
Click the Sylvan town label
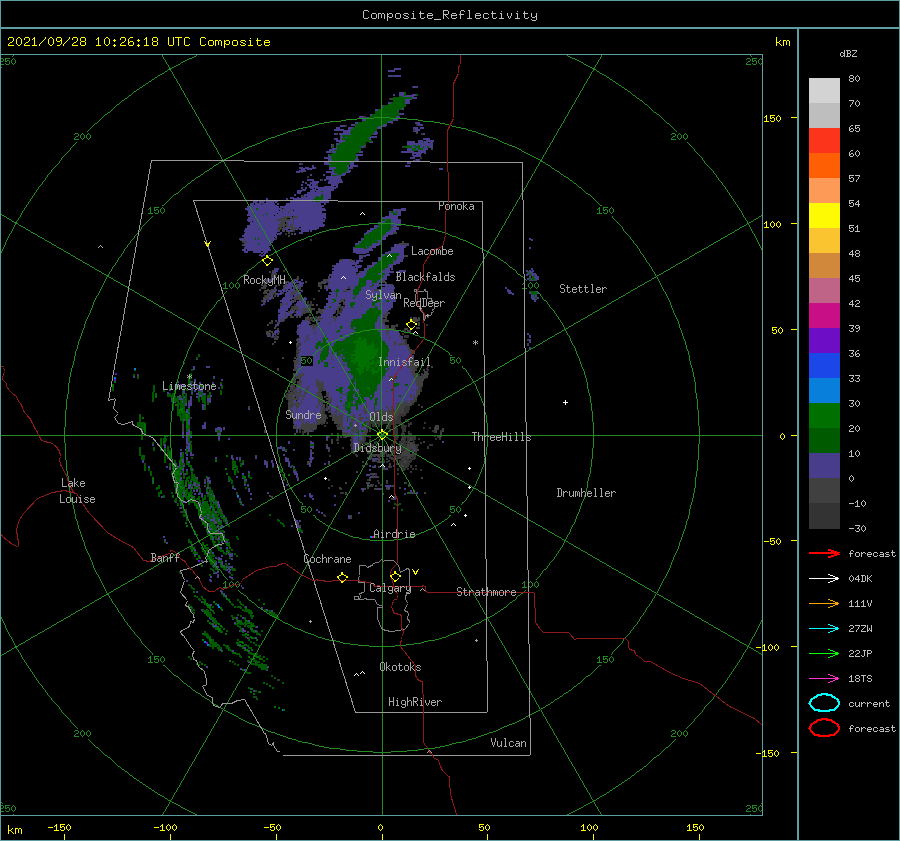pos(383,295)
